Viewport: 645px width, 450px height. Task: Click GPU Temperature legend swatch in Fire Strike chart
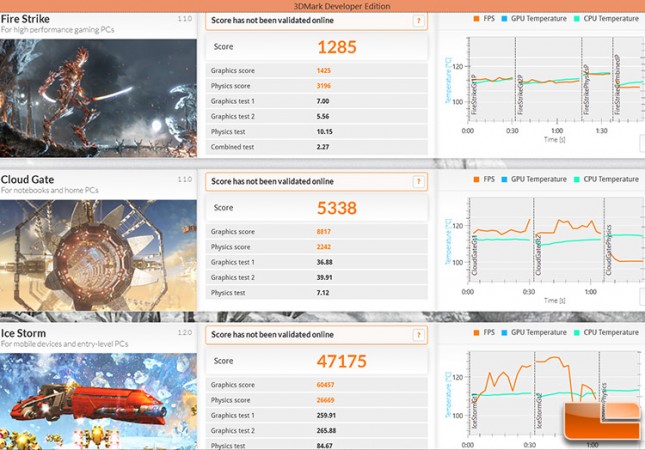[x=504, y=19]
